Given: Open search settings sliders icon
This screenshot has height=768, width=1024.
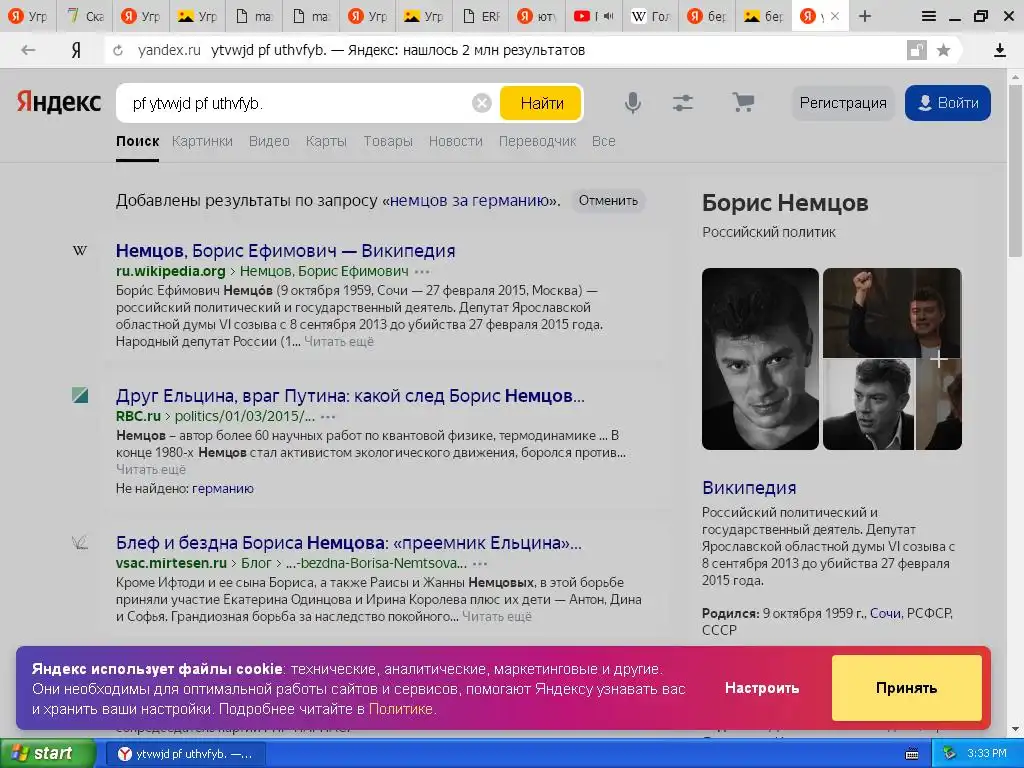Looking at the screenshot, I should pos(682,103).
